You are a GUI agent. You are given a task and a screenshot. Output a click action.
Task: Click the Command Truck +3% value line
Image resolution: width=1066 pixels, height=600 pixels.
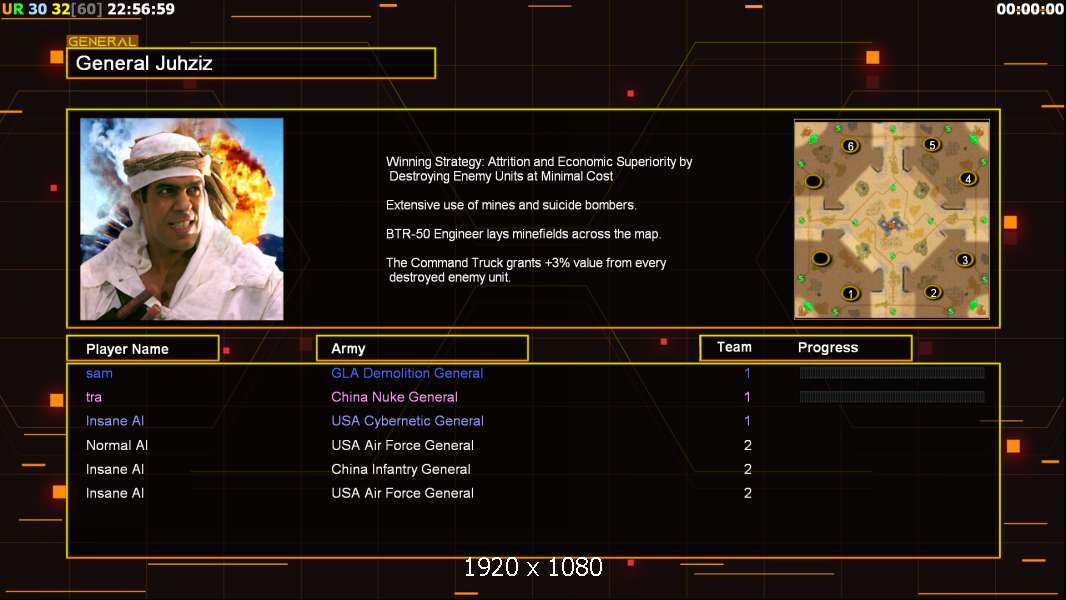pos(526,270)
